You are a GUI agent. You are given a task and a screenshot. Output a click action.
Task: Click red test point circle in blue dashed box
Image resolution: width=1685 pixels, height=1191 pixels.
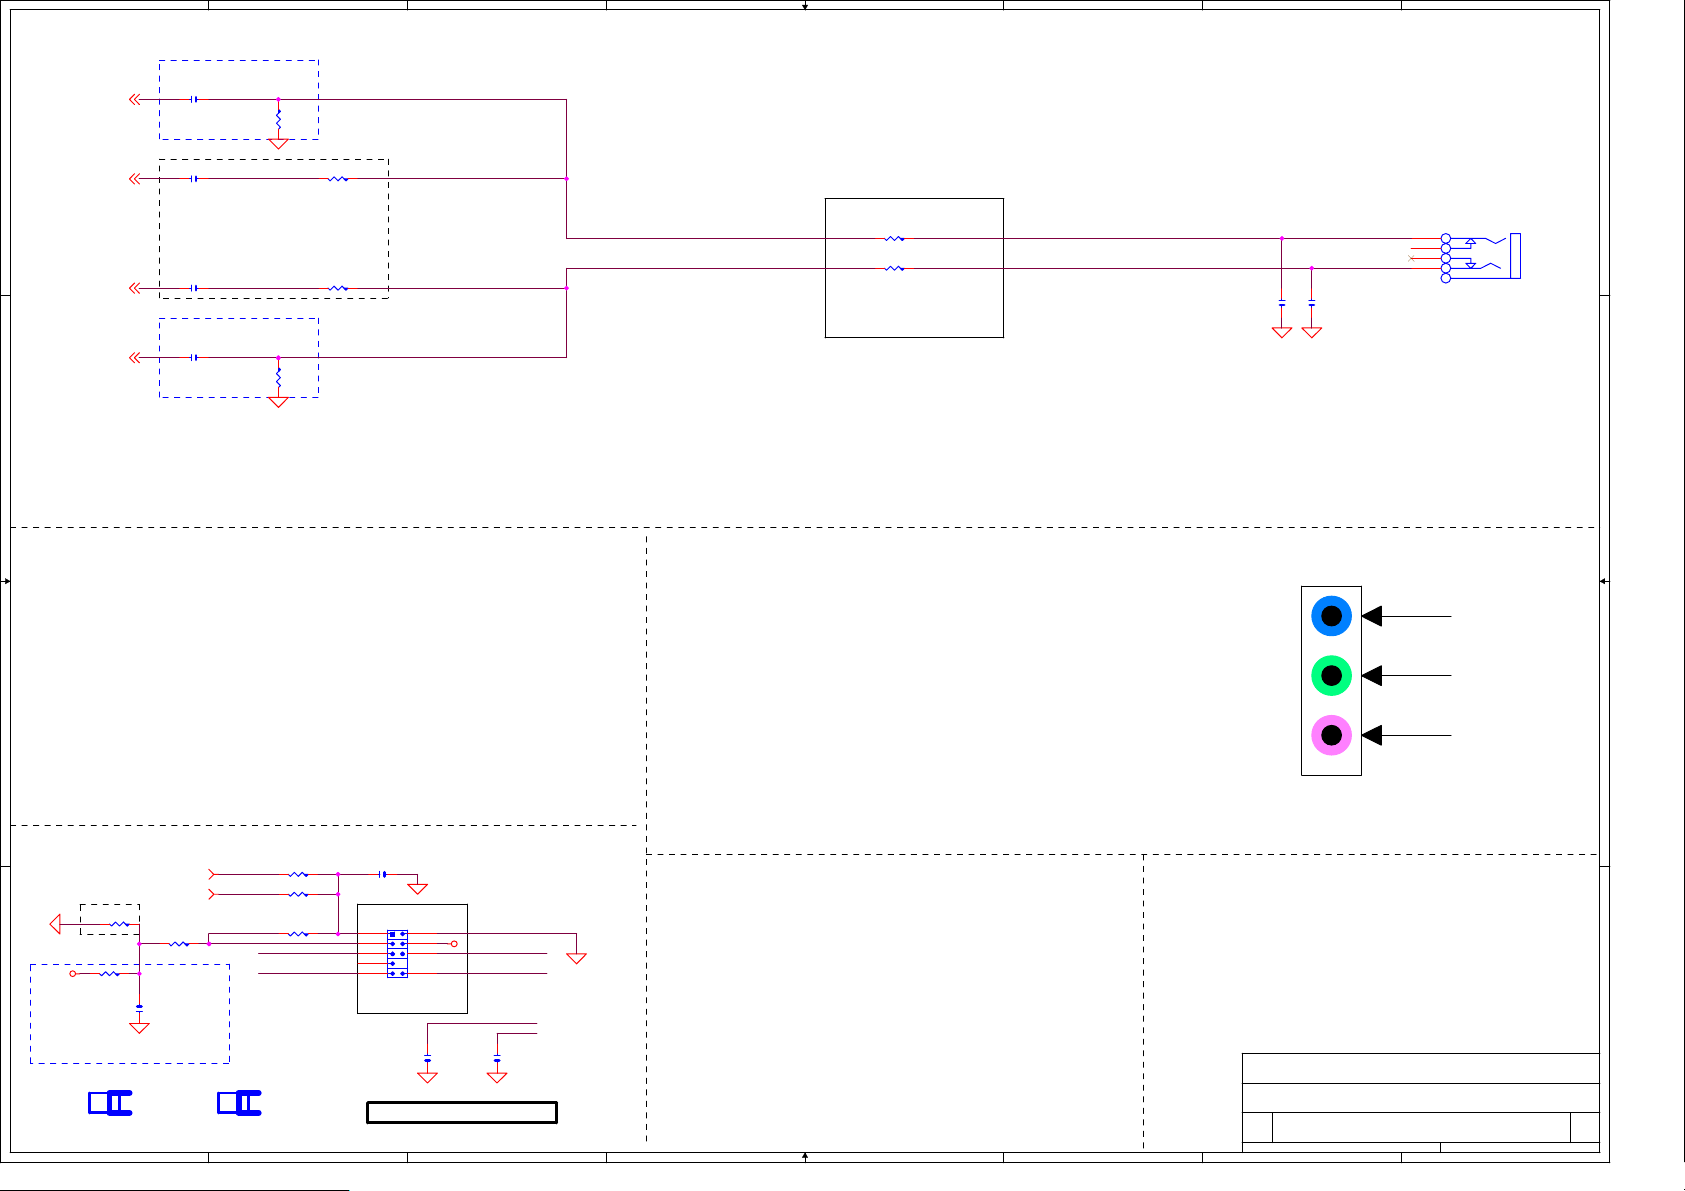point(72,973)
